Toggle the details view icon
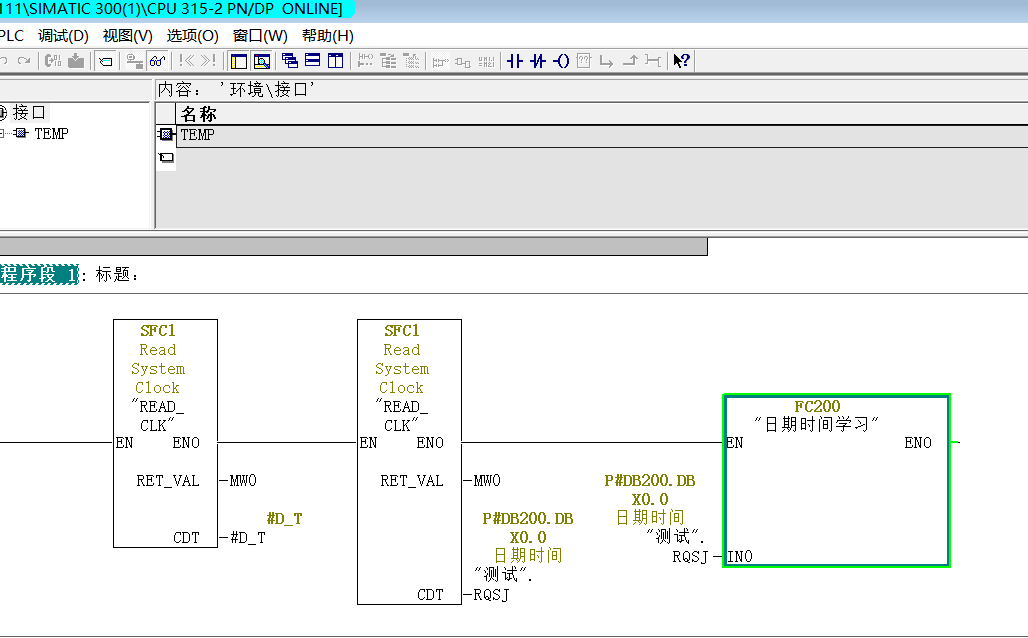The image size is (1028, 638). point(262,61)
